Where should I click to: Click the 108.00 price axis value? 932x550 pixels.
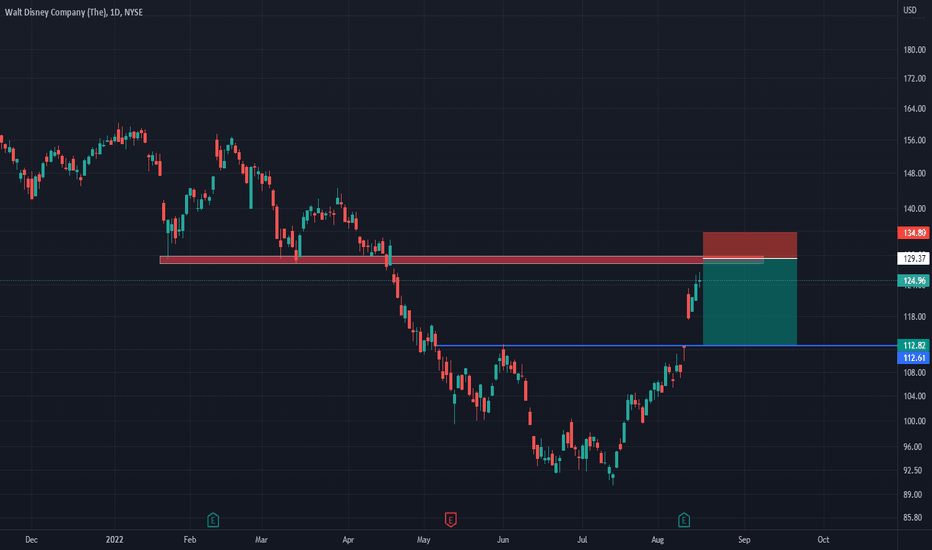(914, 373)
